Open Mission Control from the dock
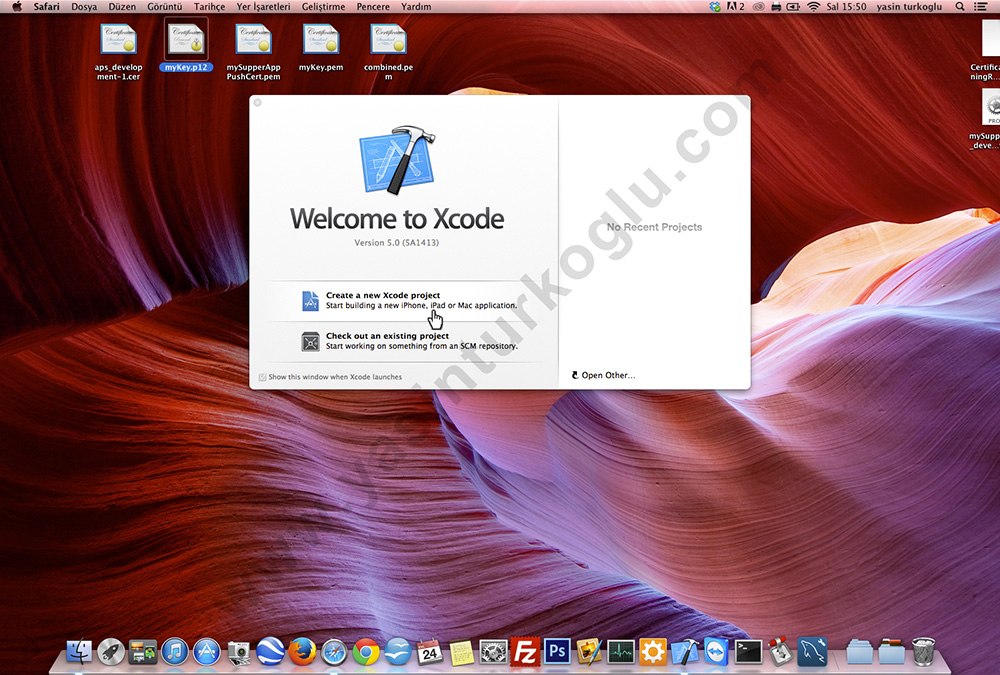Image resolution: width=1000 pixels, height=675 pixels. pyautogui.click(x=143, y=651)
